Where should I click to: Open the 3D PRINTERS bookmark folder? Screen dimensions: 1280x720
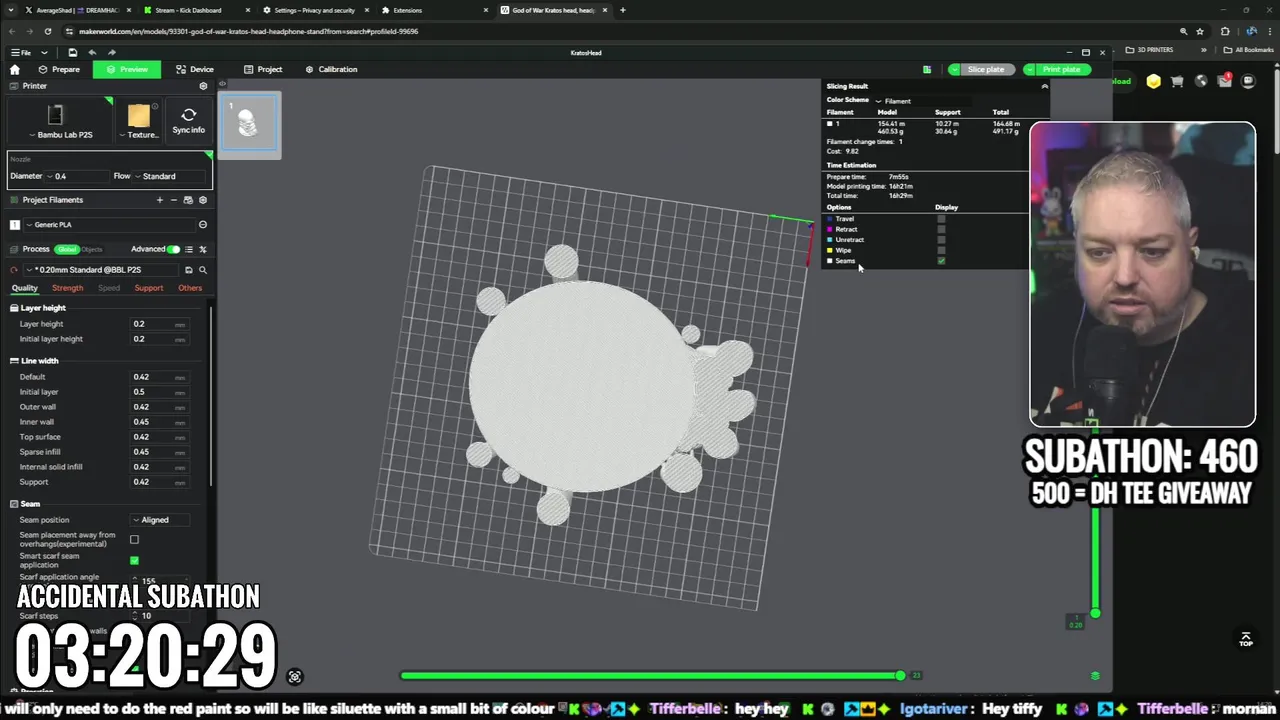coord(1149,50)
